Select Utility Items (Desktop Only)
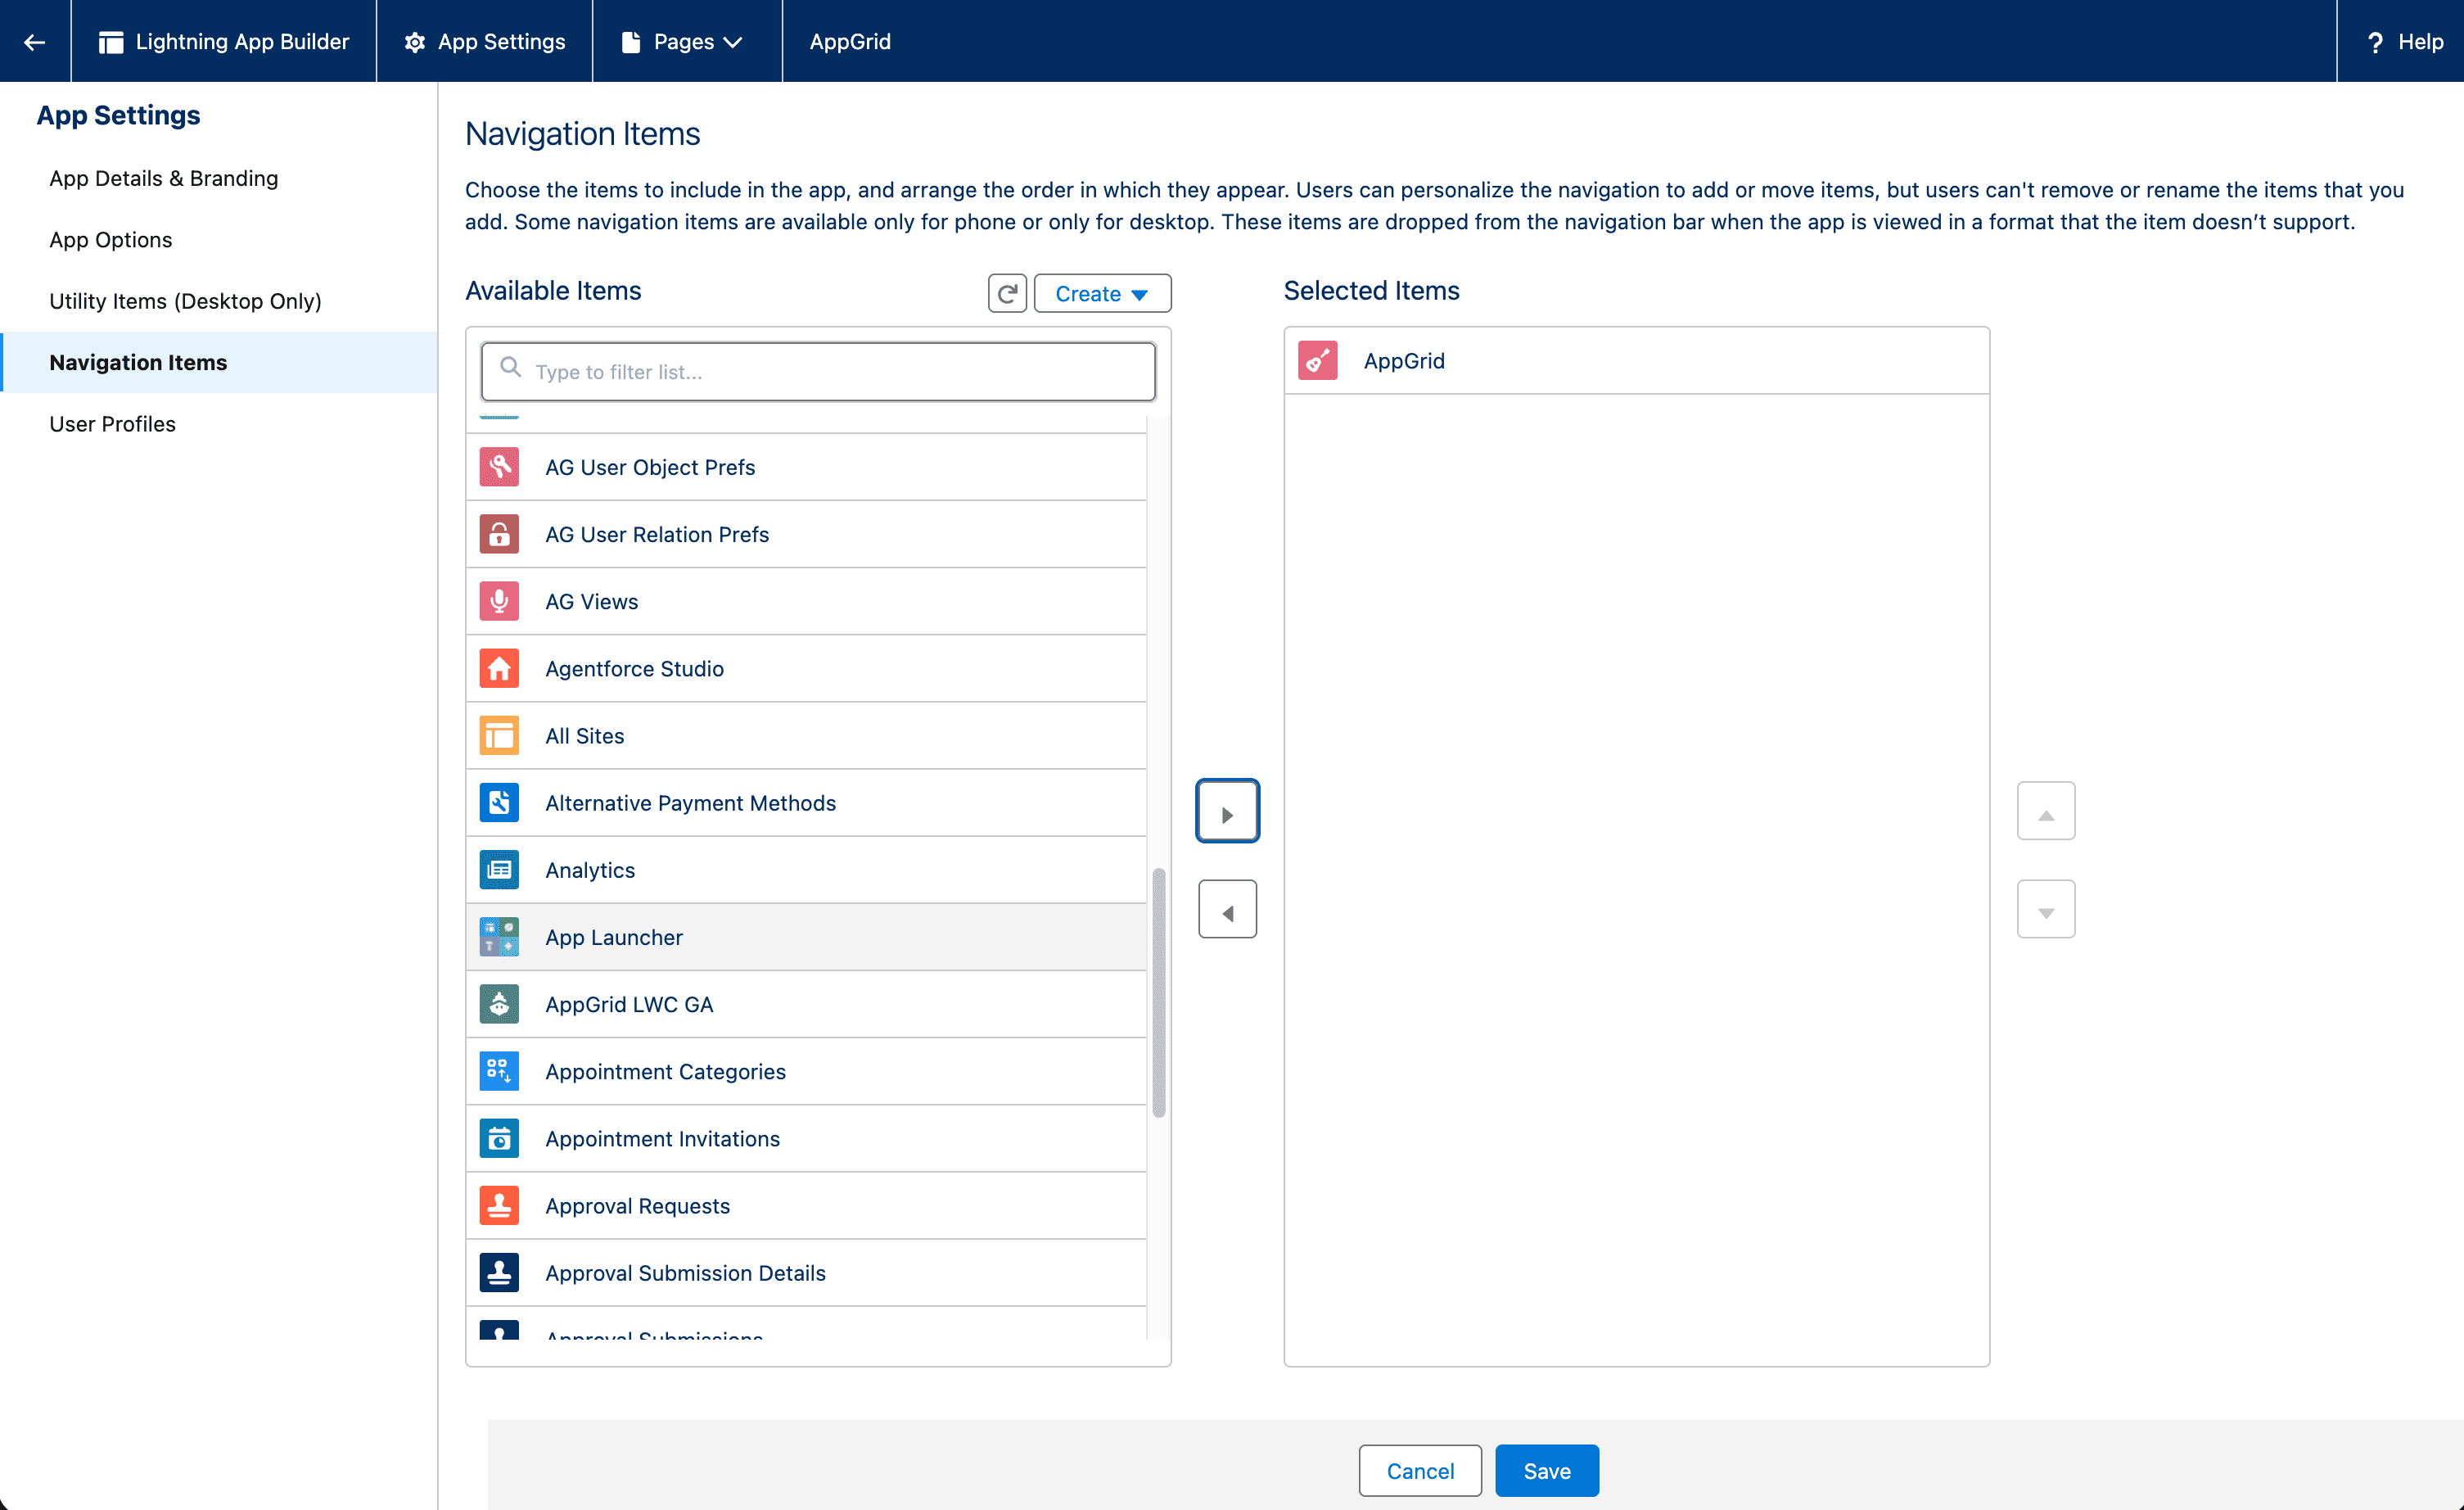This screenshot has height=1510, width=2464. (185, 301)
